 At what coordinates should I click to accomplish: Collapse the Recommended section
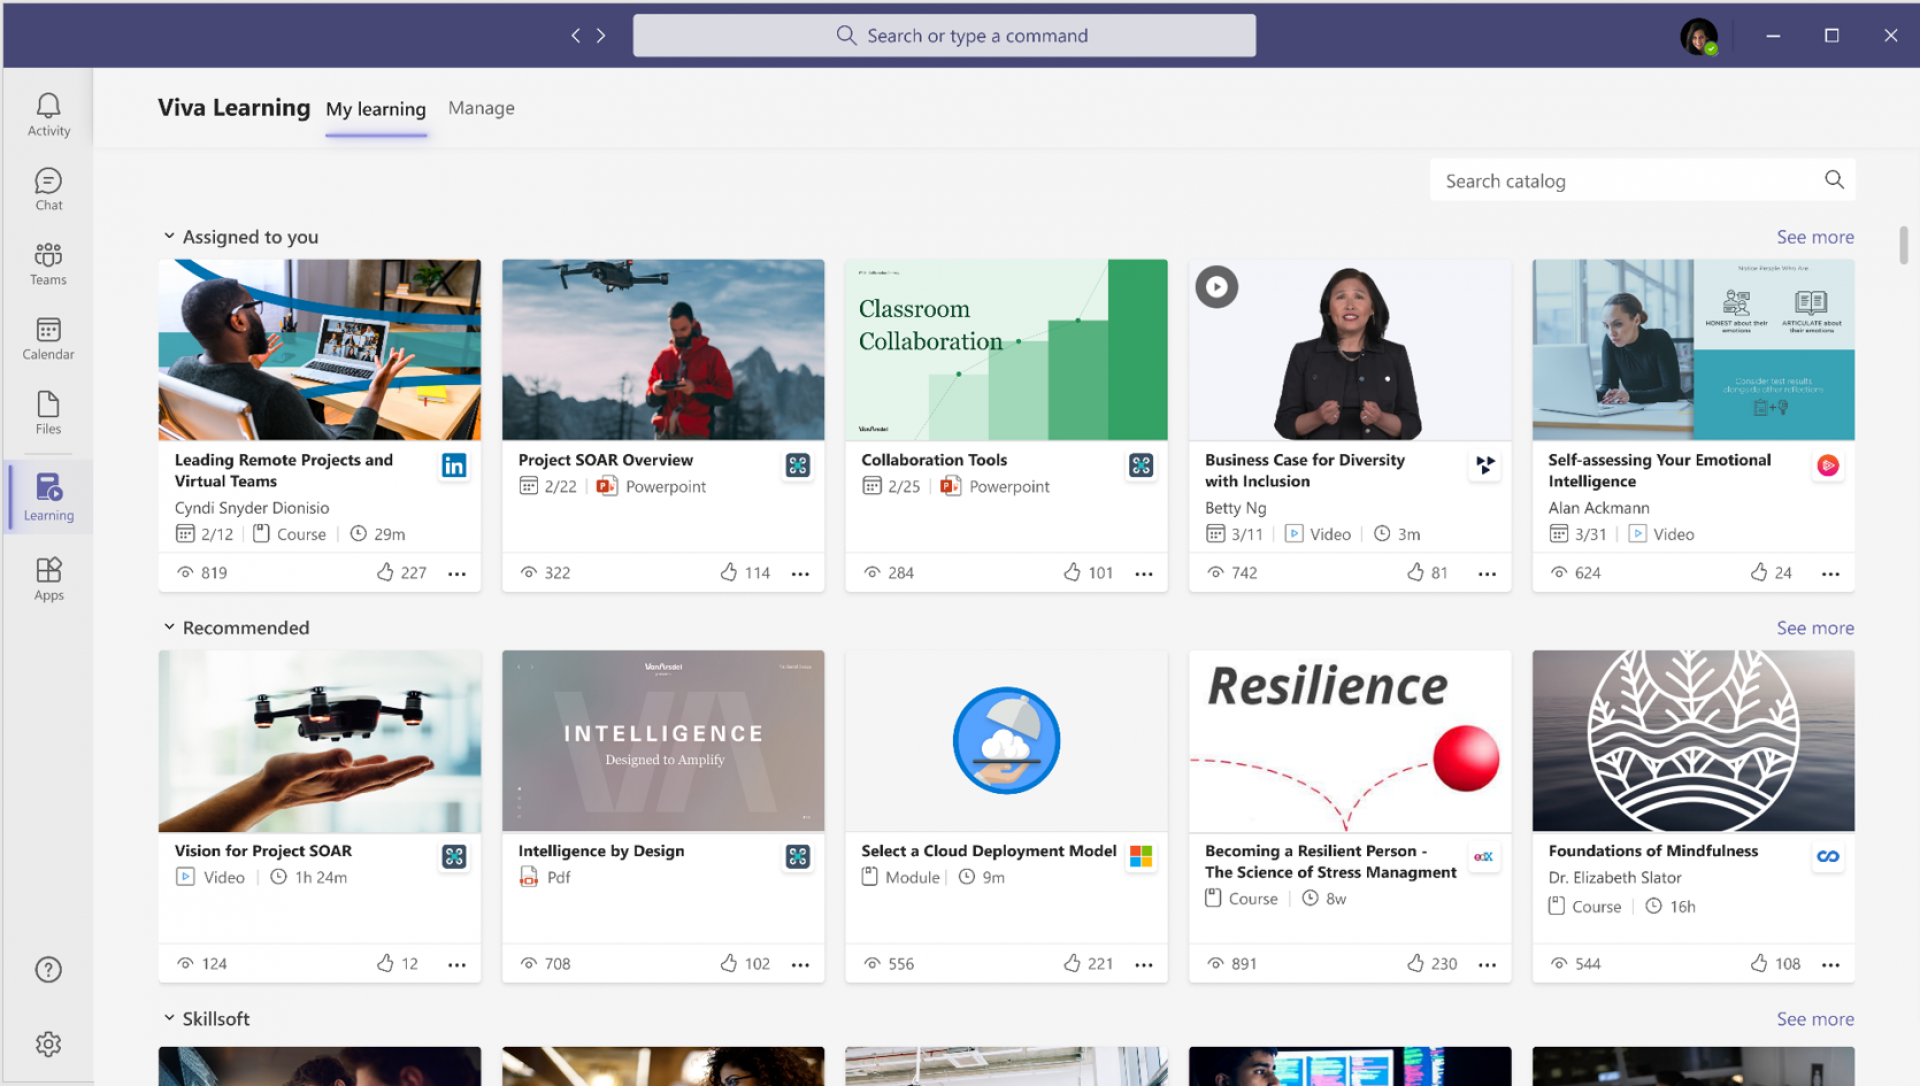click(169, 627)
